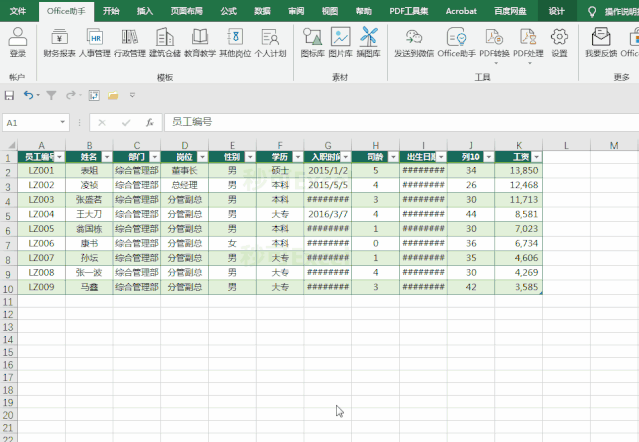
Task: Open 个人计划 templates
Action: click(x=270, y=42)
